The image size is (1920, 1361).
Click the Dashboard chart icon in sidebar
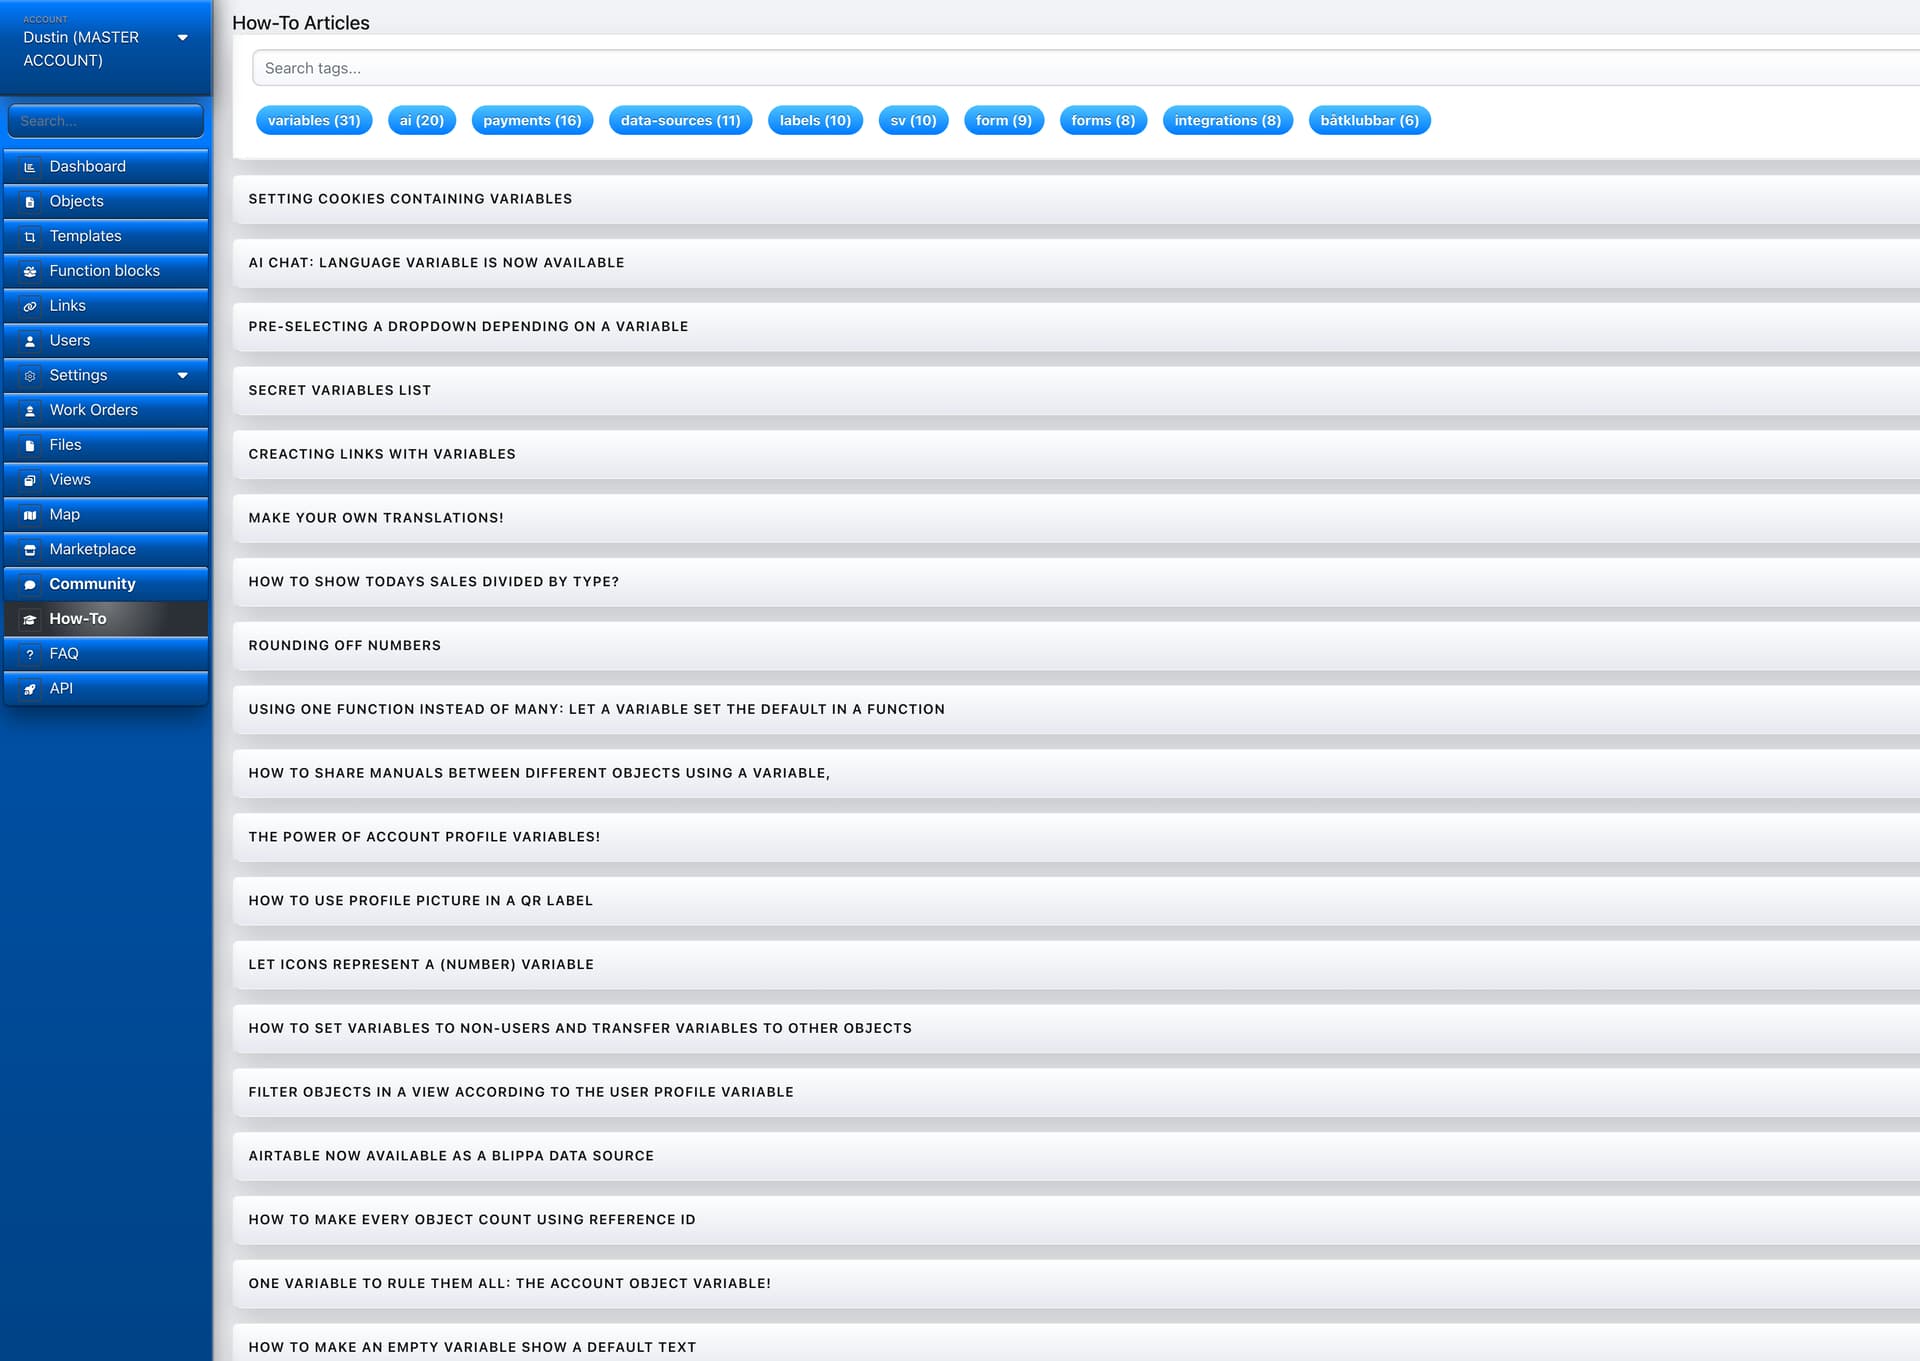[x=30, y=167]
